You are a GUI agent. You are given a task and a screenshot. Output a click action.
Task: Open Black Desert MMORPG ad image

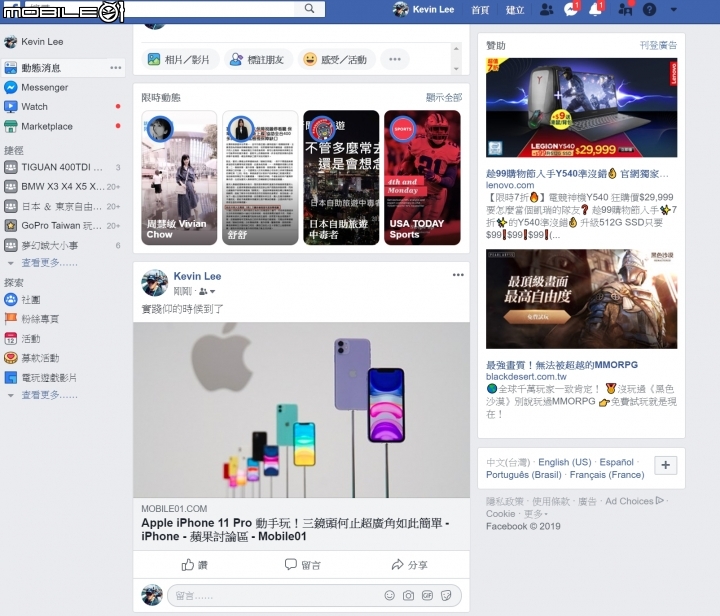pos(581,299)
